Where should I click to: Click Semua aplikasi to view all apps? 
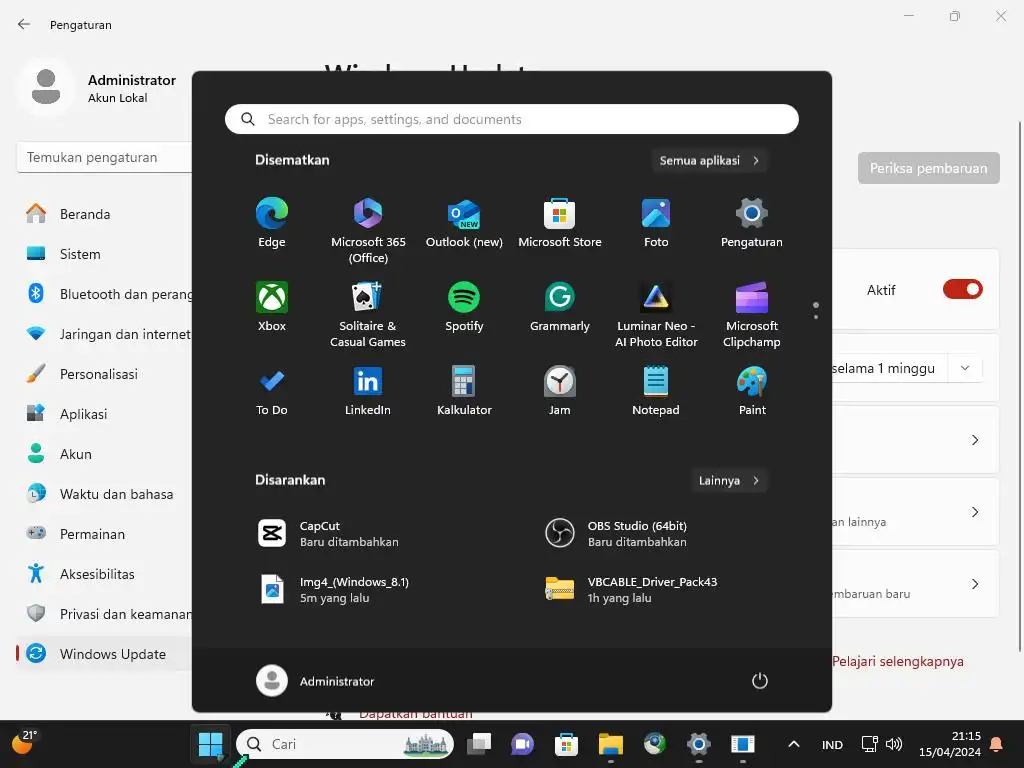click(709, 161)
